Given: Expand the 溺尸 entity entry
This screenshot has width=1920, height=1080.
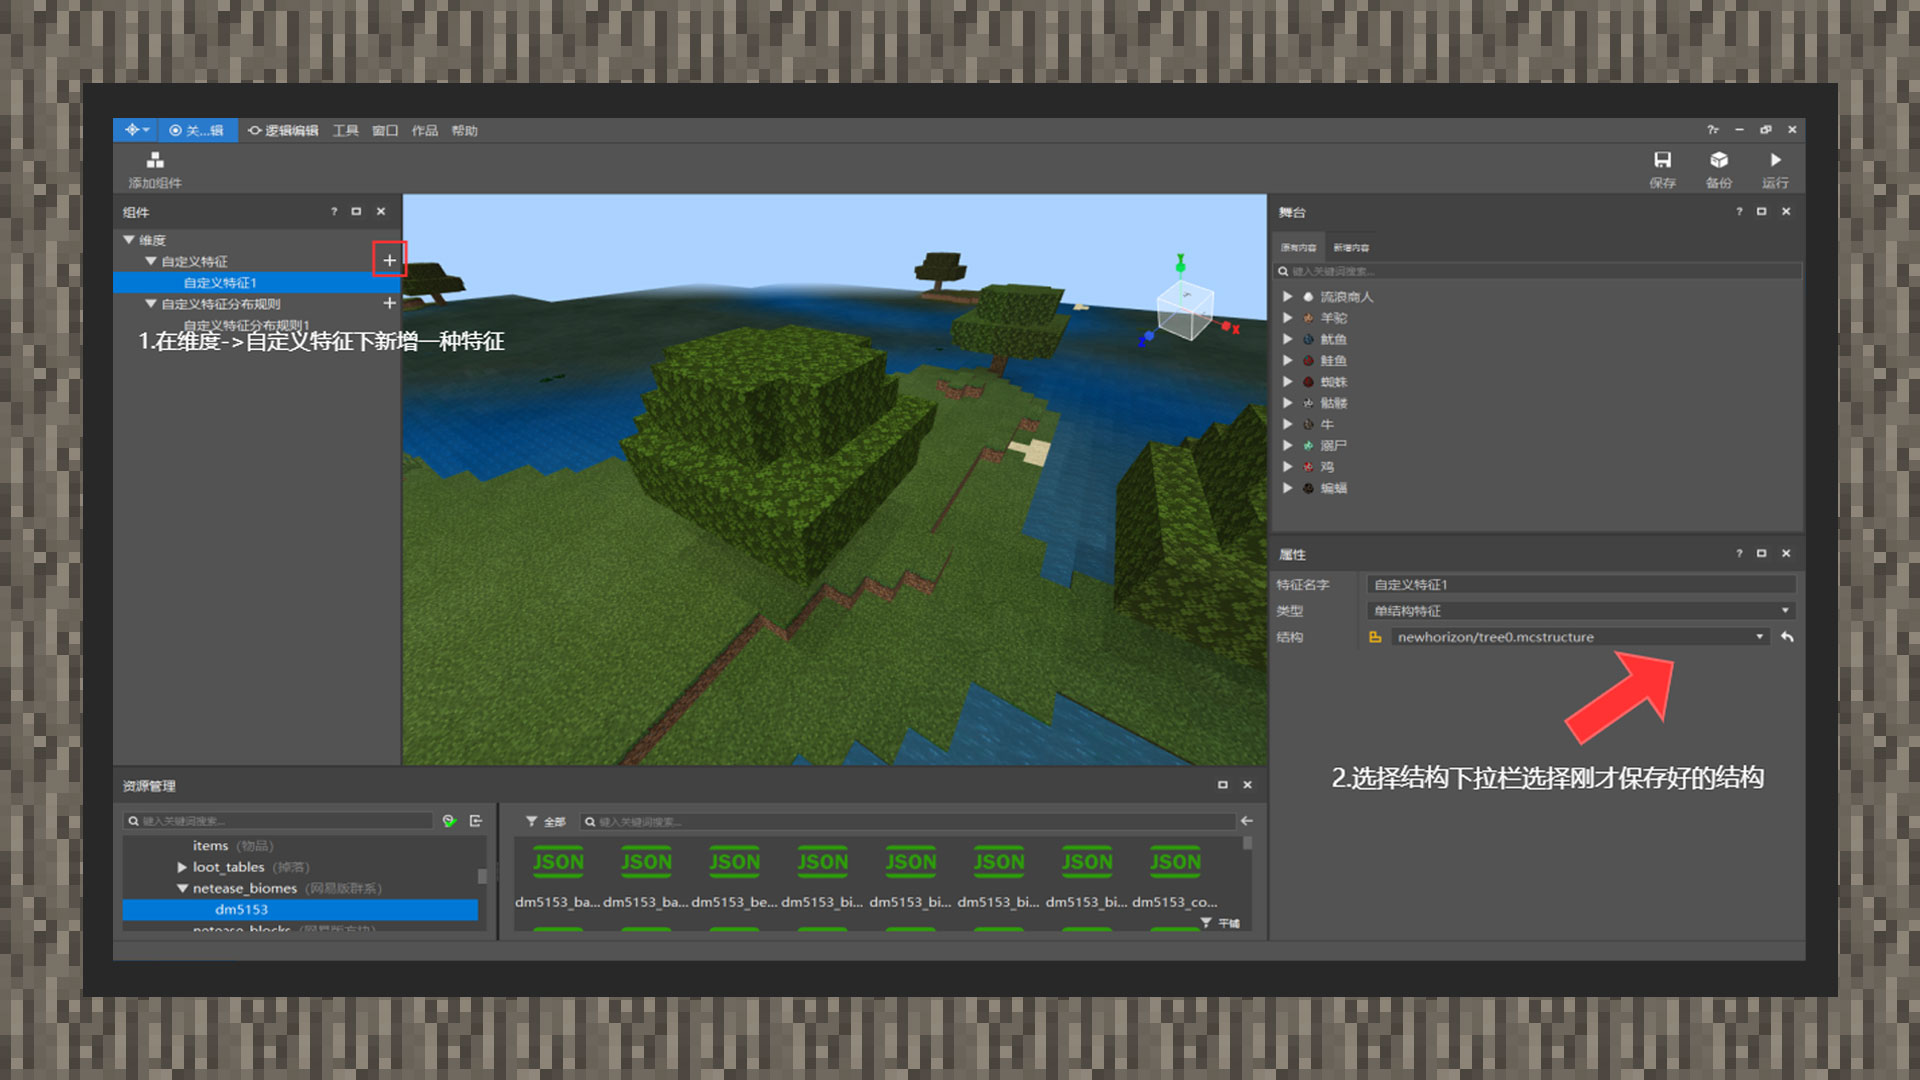Looking at the screenshot, I should click(x=1288, y=446).
